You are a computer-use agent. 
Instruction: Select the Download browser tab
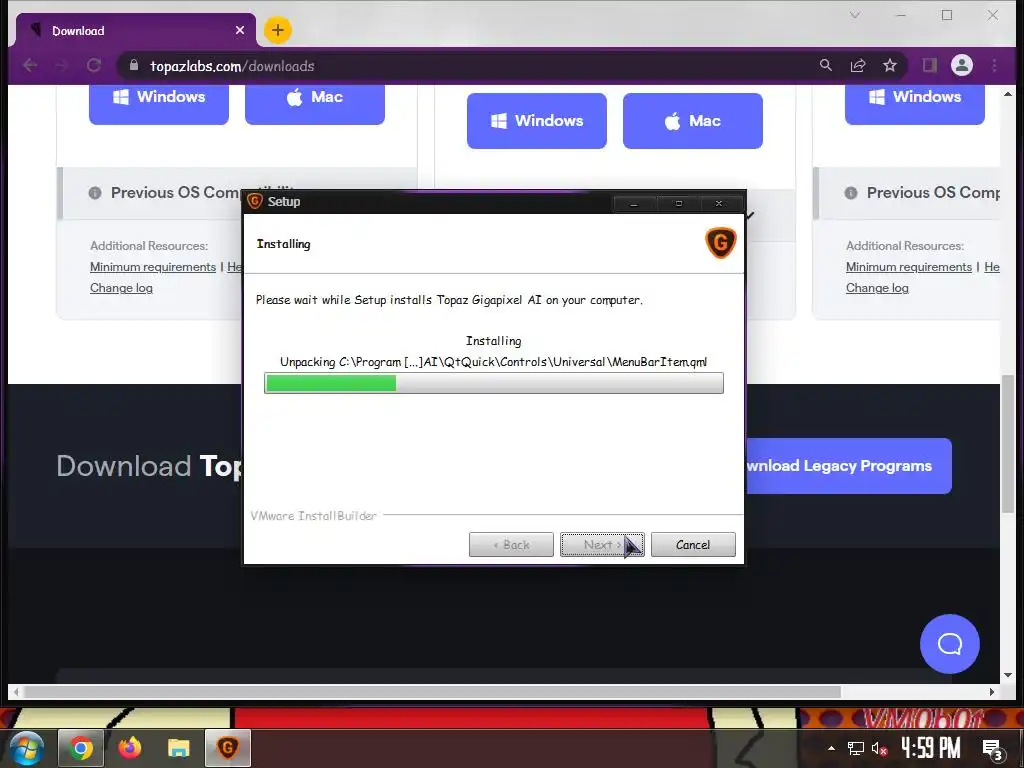click(133, 31)
